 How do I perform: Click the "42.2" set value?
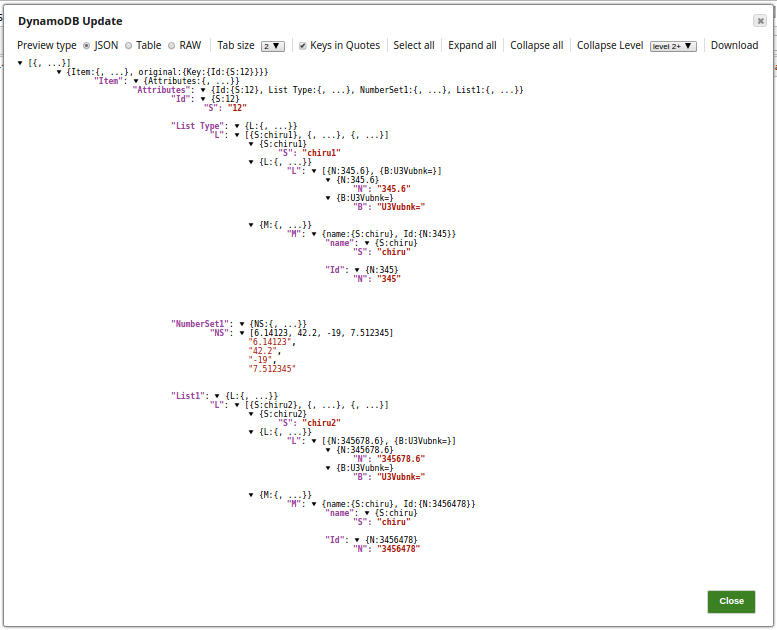coord(263,351)
